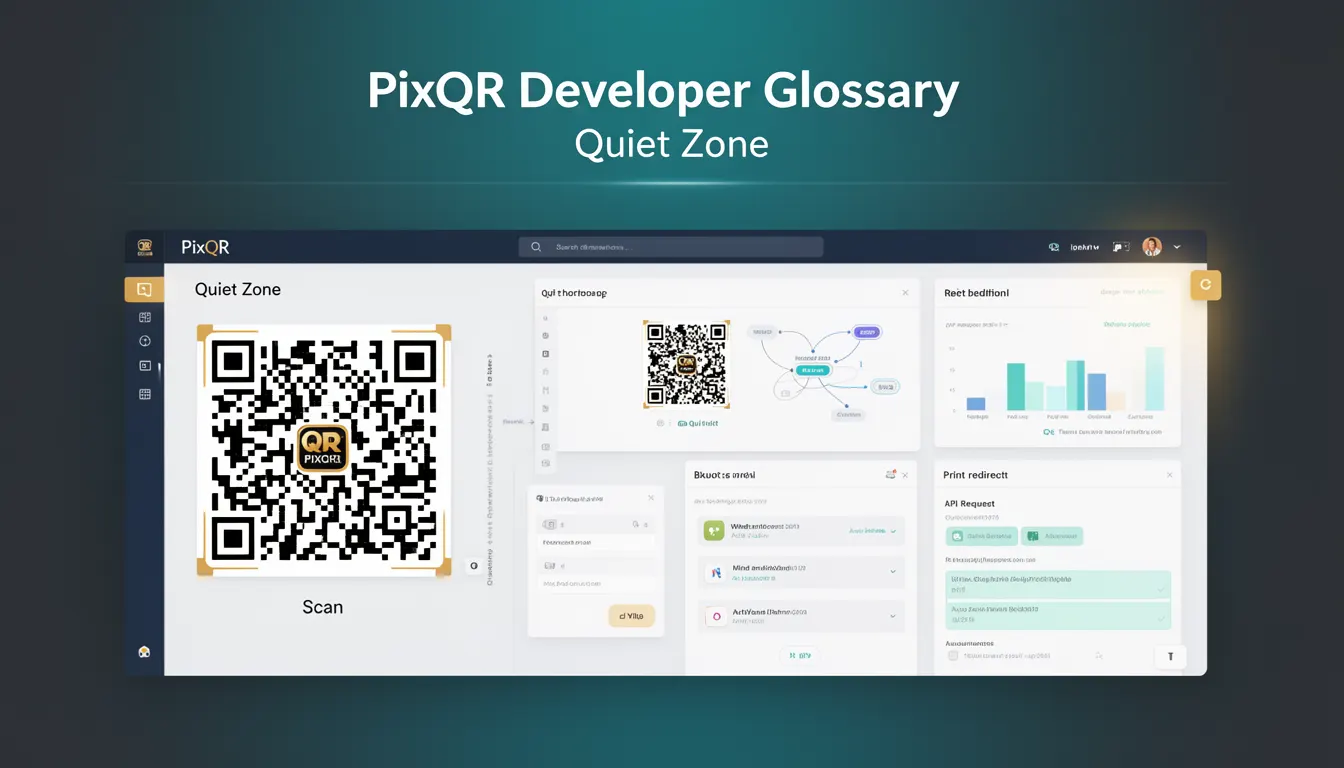Toggle the checkmark on the second green row
The width and height of the screenshot is (1344, 768).
[1160, 619]
